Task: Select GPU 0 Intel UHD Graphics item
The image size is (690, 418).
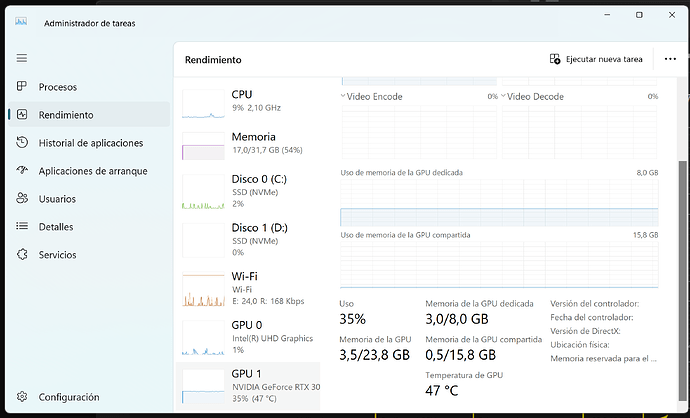Action: tap(248, 337)
